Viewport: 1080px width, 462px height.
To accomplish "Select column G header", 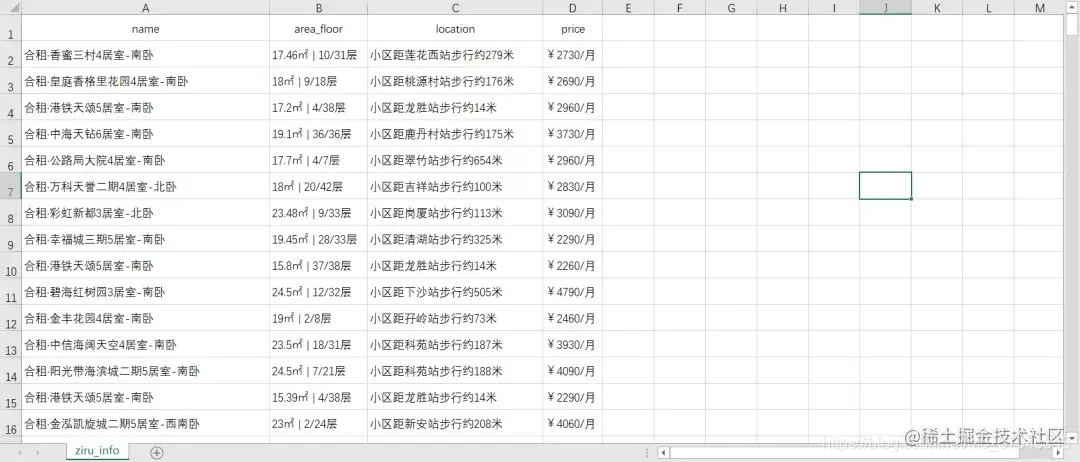I will click(x=731, y=8).
